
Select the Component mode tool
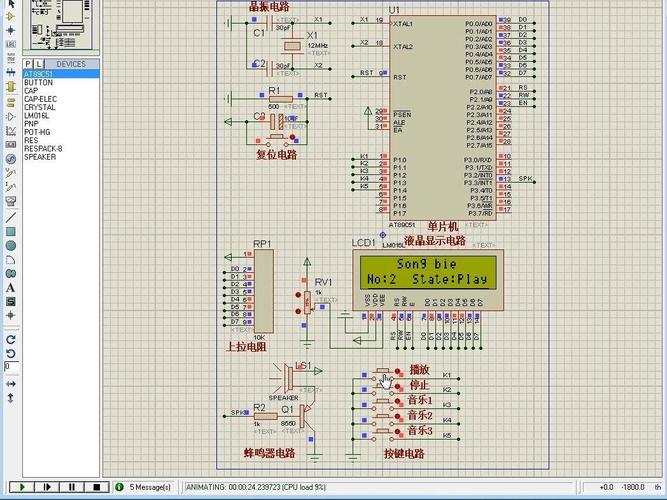pyautogui.click(x=10, y=15)
